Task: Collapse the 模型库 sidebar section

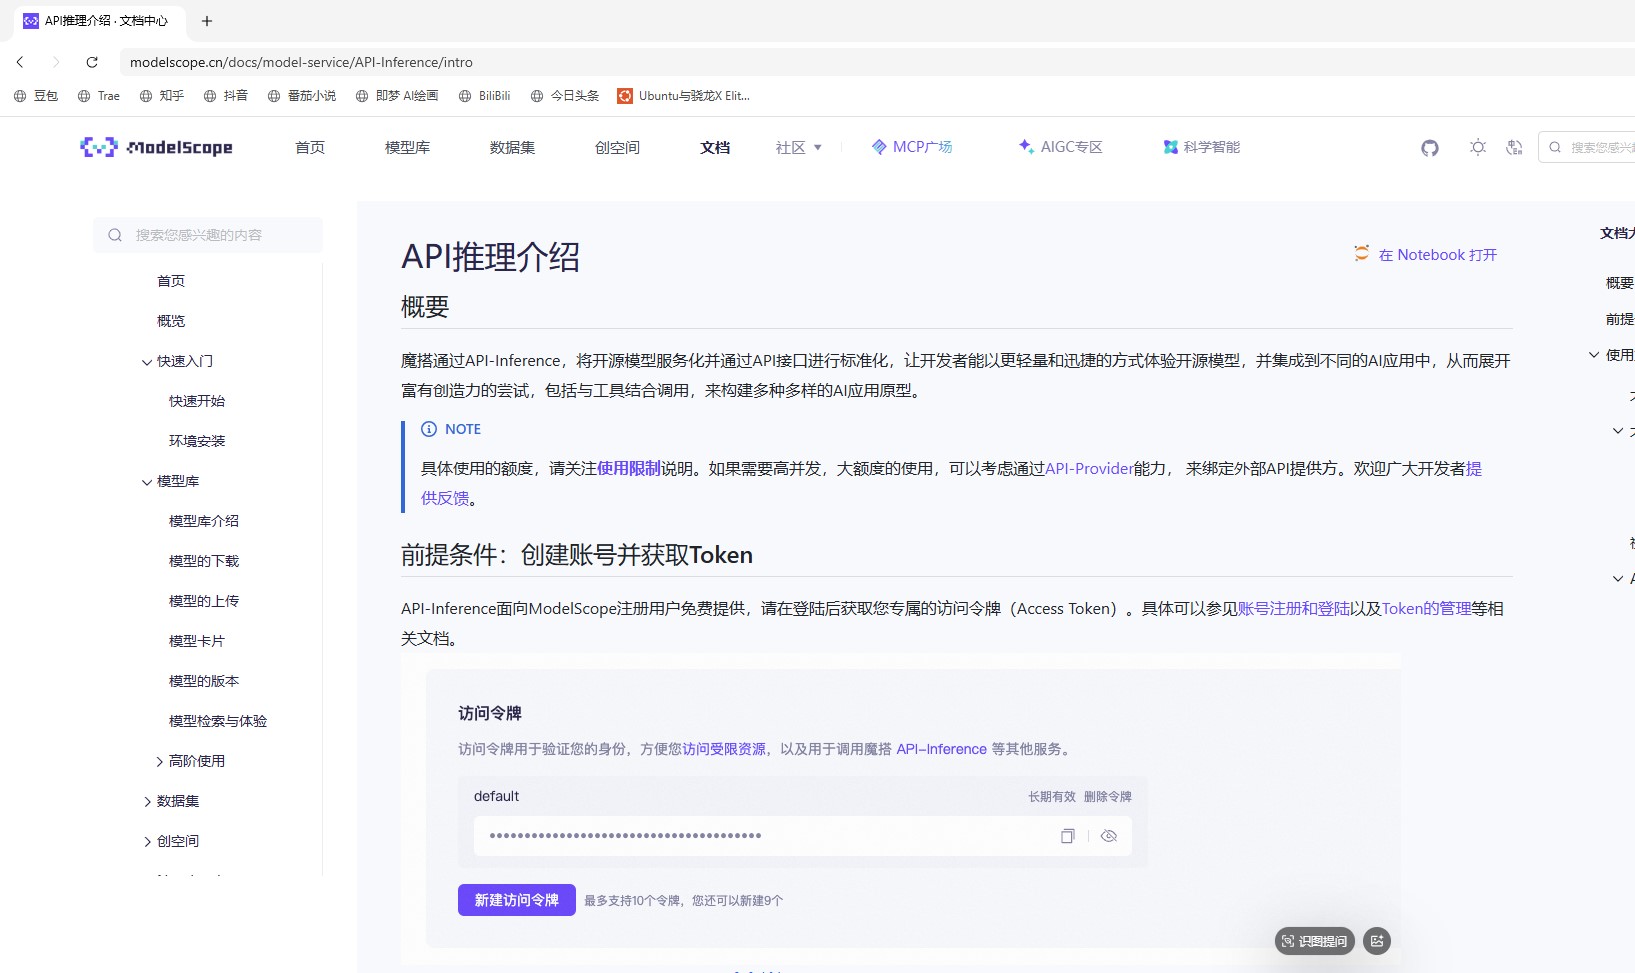Action: (x=147, y=482)
